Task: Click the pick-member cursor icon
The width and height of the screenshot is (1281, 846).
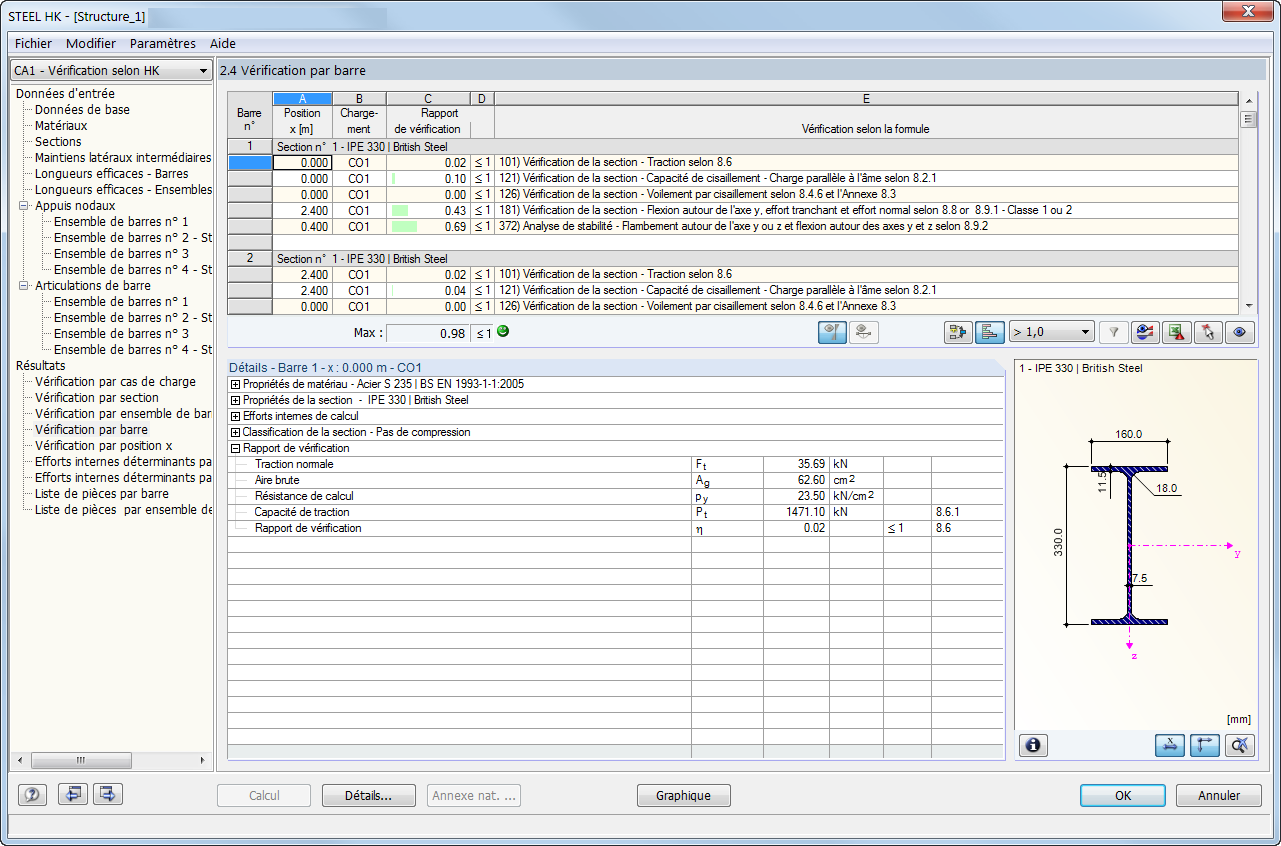Action: [x=1209, y=332]
